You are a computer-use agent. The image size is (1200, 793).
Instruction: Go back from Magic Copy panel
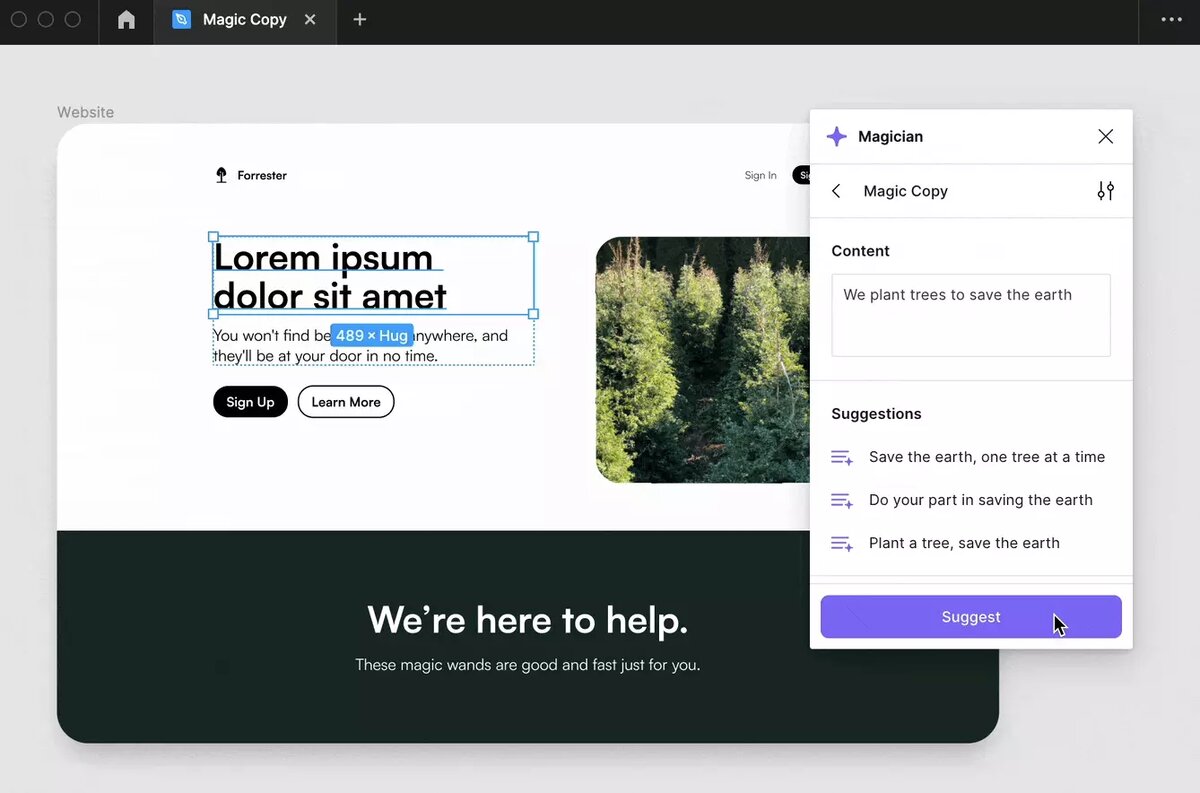click(x=837, y=191)
